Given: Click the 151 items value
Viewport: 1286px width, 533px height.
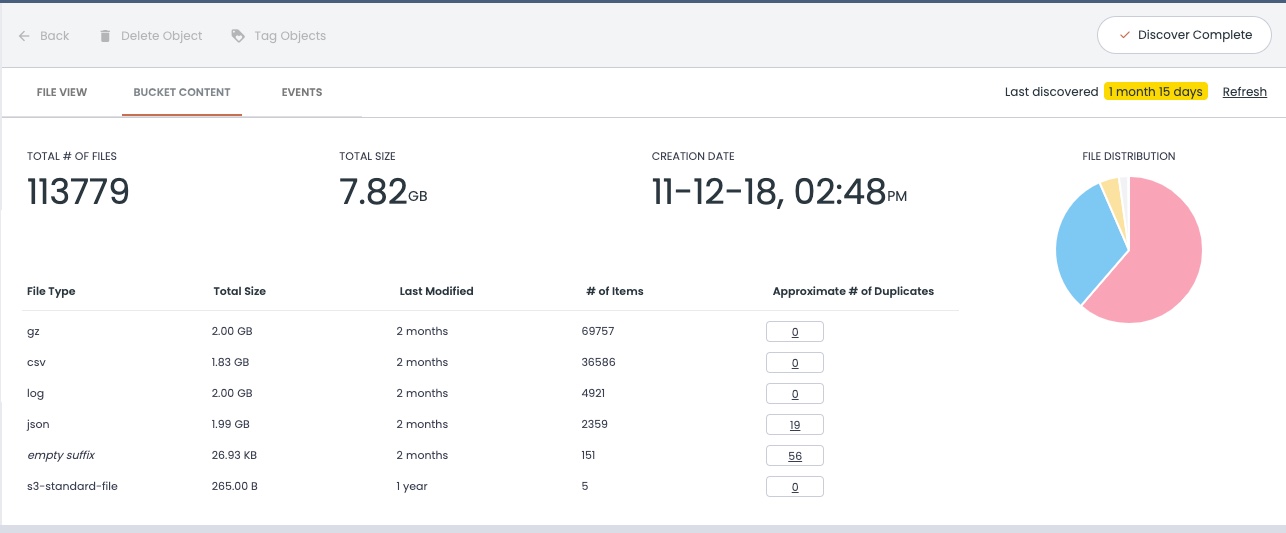Looking at the screenshot, I should (588, 455).
